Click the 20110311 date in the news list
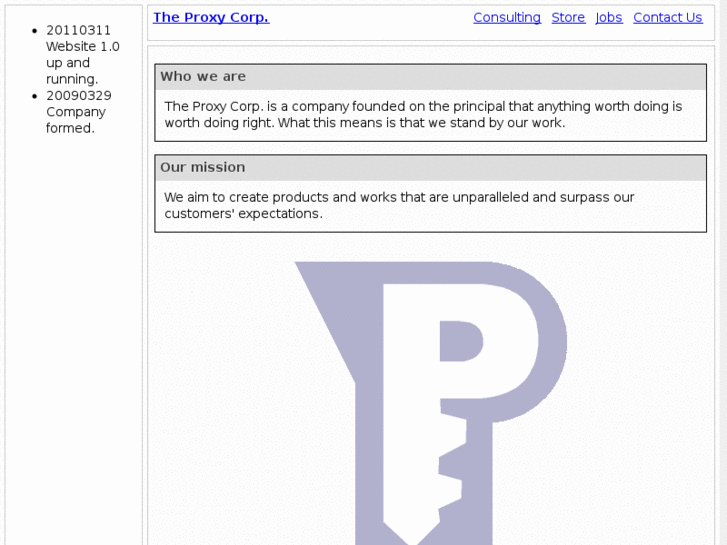 (79, 30)
